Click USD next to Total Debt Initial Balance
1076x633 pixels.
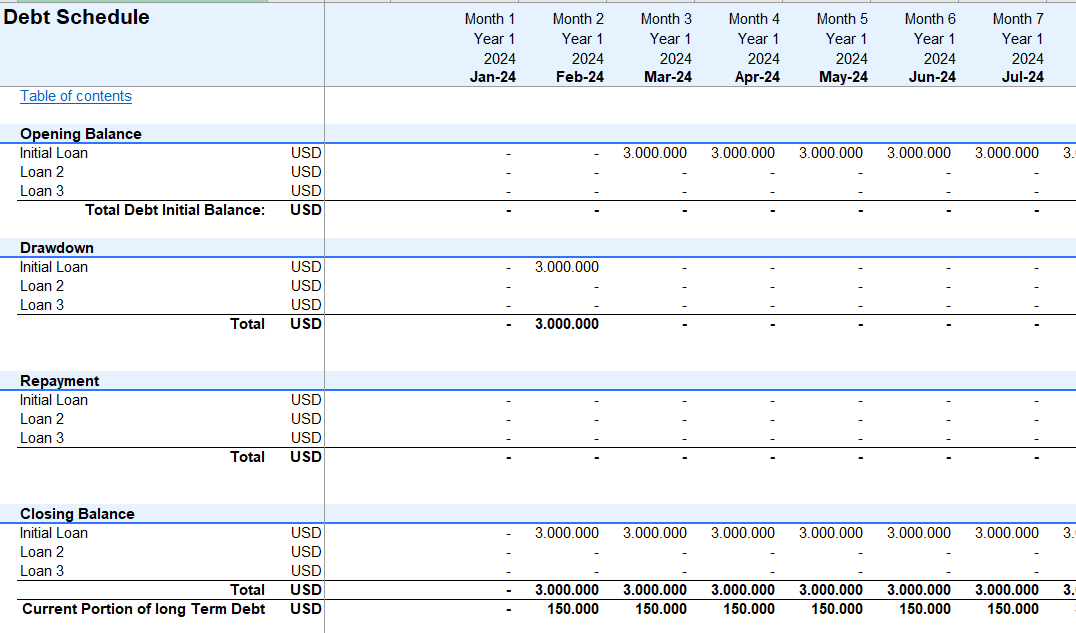tap(306, 210)
